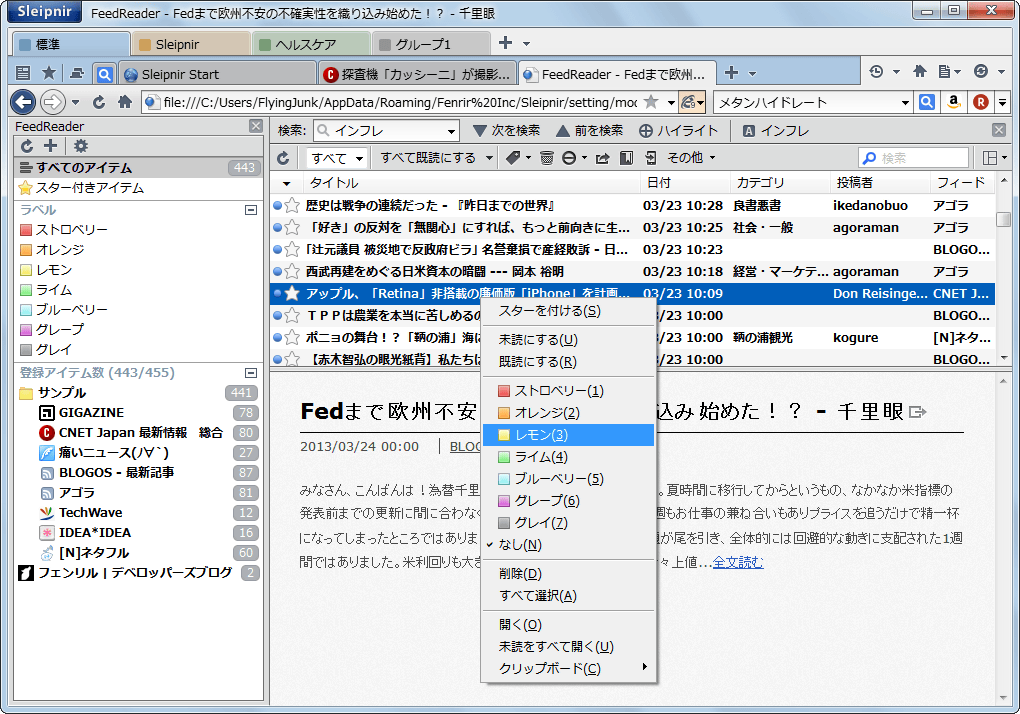This screenshot has height=714, width=1020.
Task: Apply レモン(3) yellow label from menu
Action: pos(568,435)
